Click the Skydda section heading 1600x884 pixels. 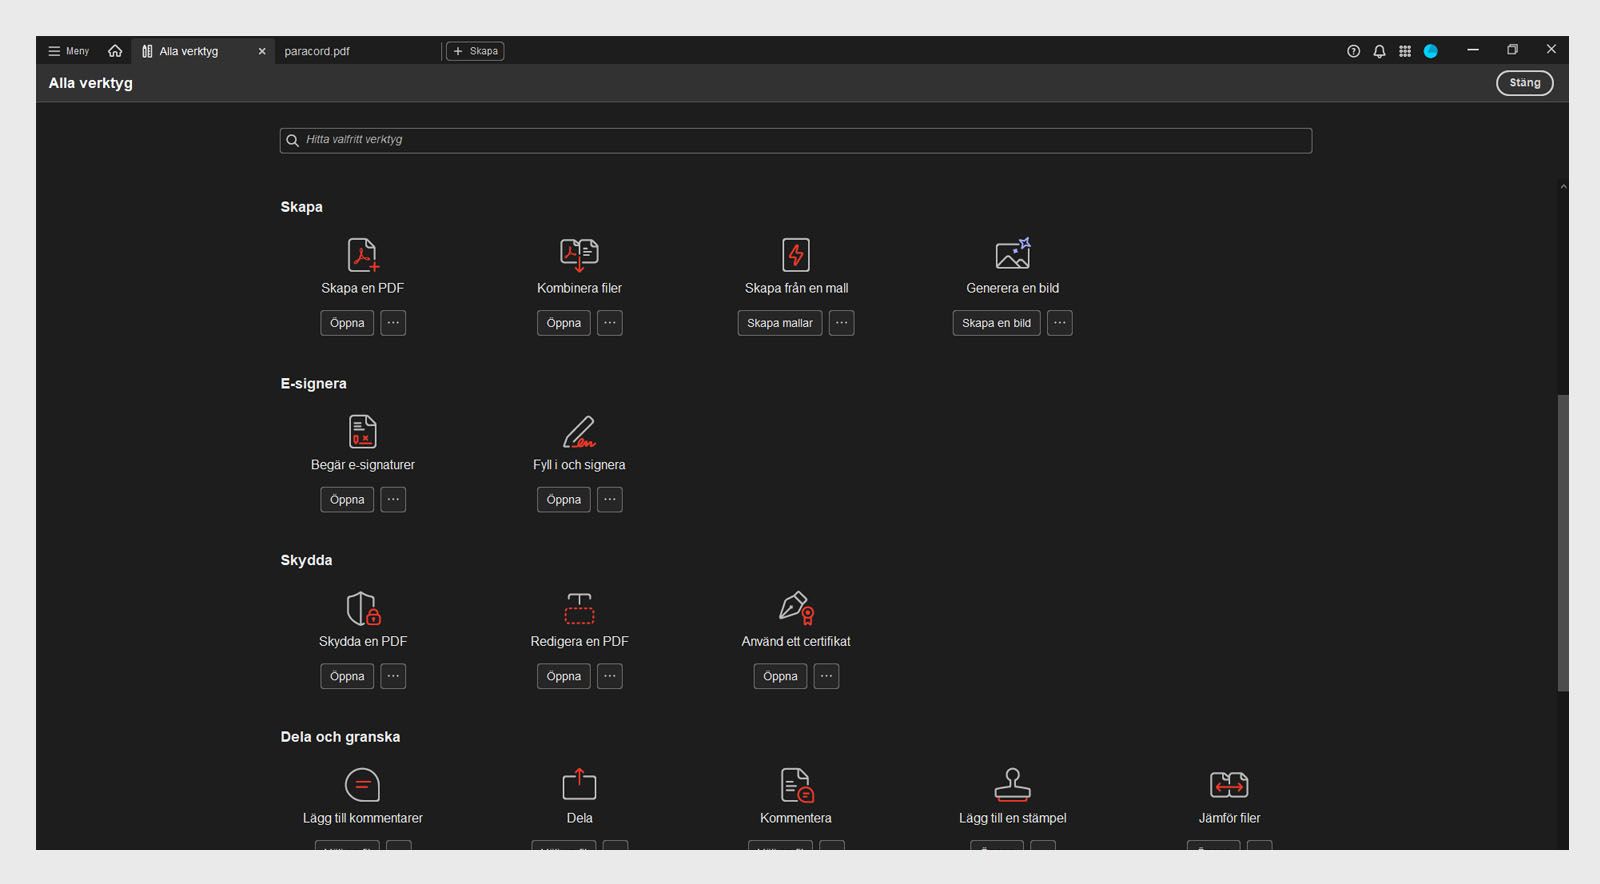point(306,561)
